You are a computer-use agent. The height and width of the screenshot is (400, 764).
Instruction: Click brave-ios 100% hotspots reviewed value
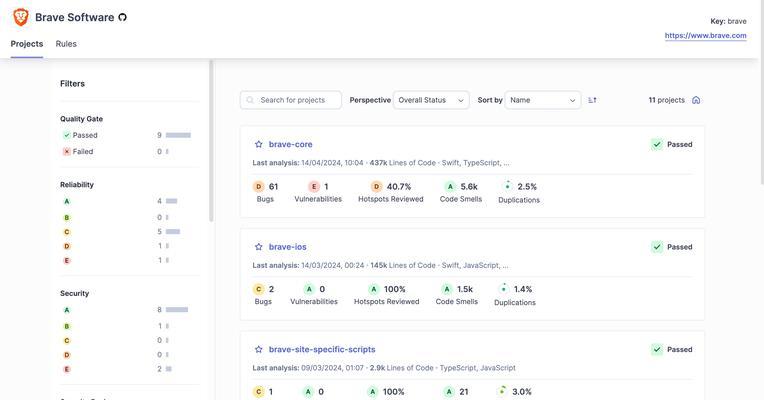(x=395, y=289)
